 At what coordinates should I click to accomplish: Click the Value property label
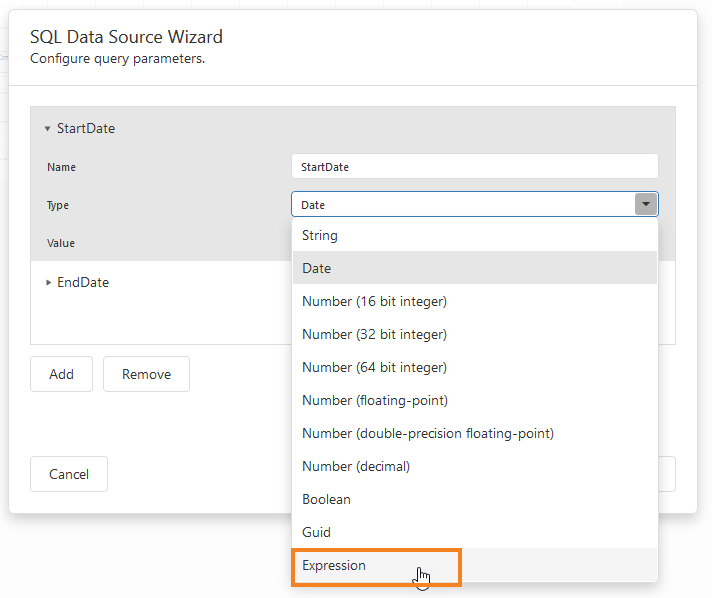coord(61,243)
